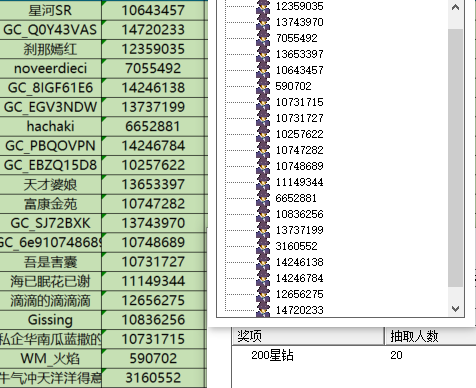Viewport: 476px width, 388px height.
Task: Click the avatar icon beside 14246784 in list
Action: [x=263, y=278]
